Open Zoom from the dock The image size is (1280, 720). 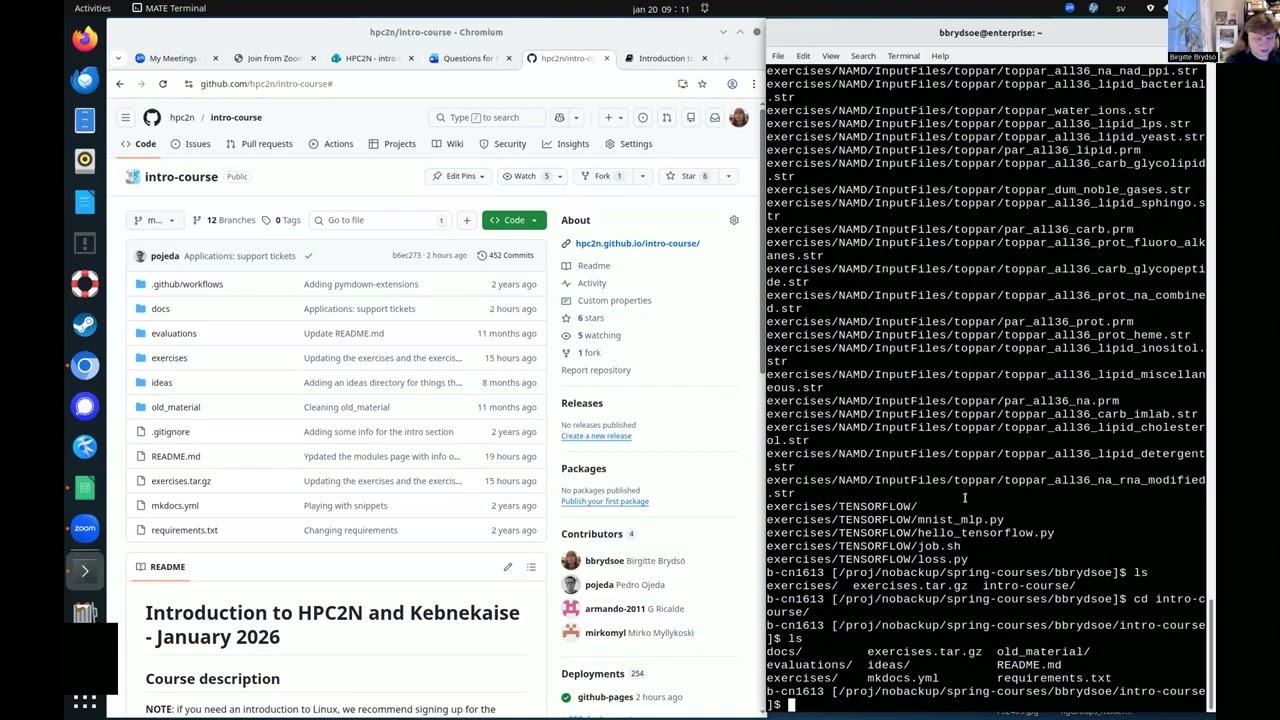(85, 528)
